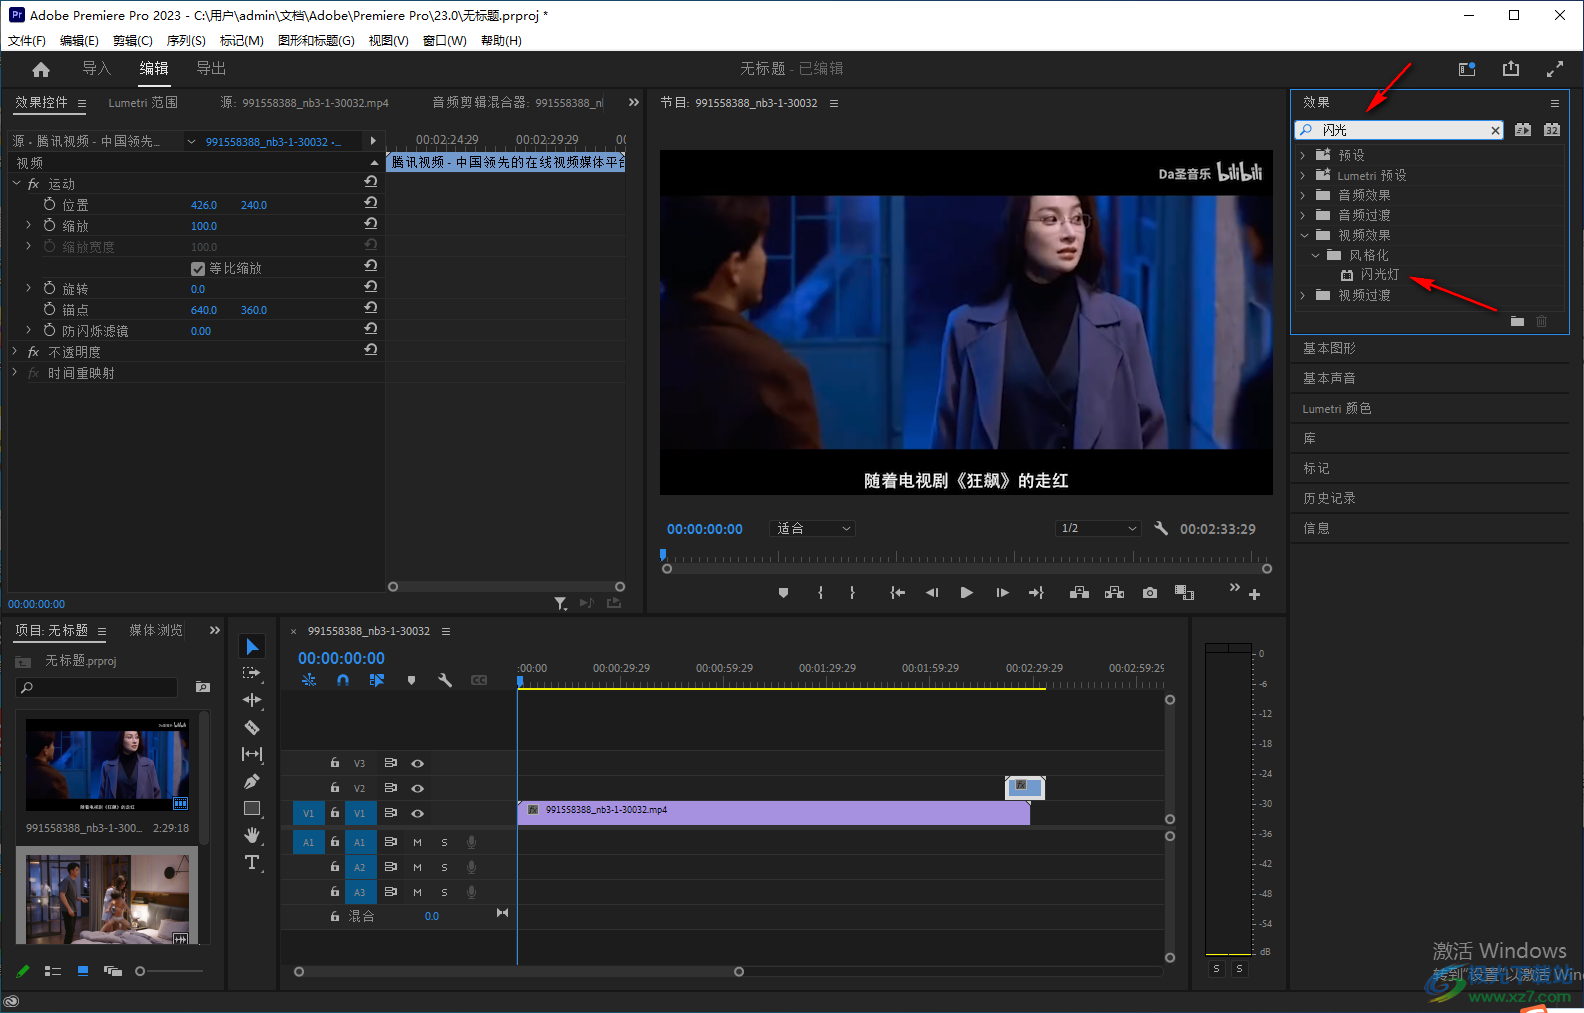
Task: Open the quick export share icon
Action: [x=1511, y=69]
